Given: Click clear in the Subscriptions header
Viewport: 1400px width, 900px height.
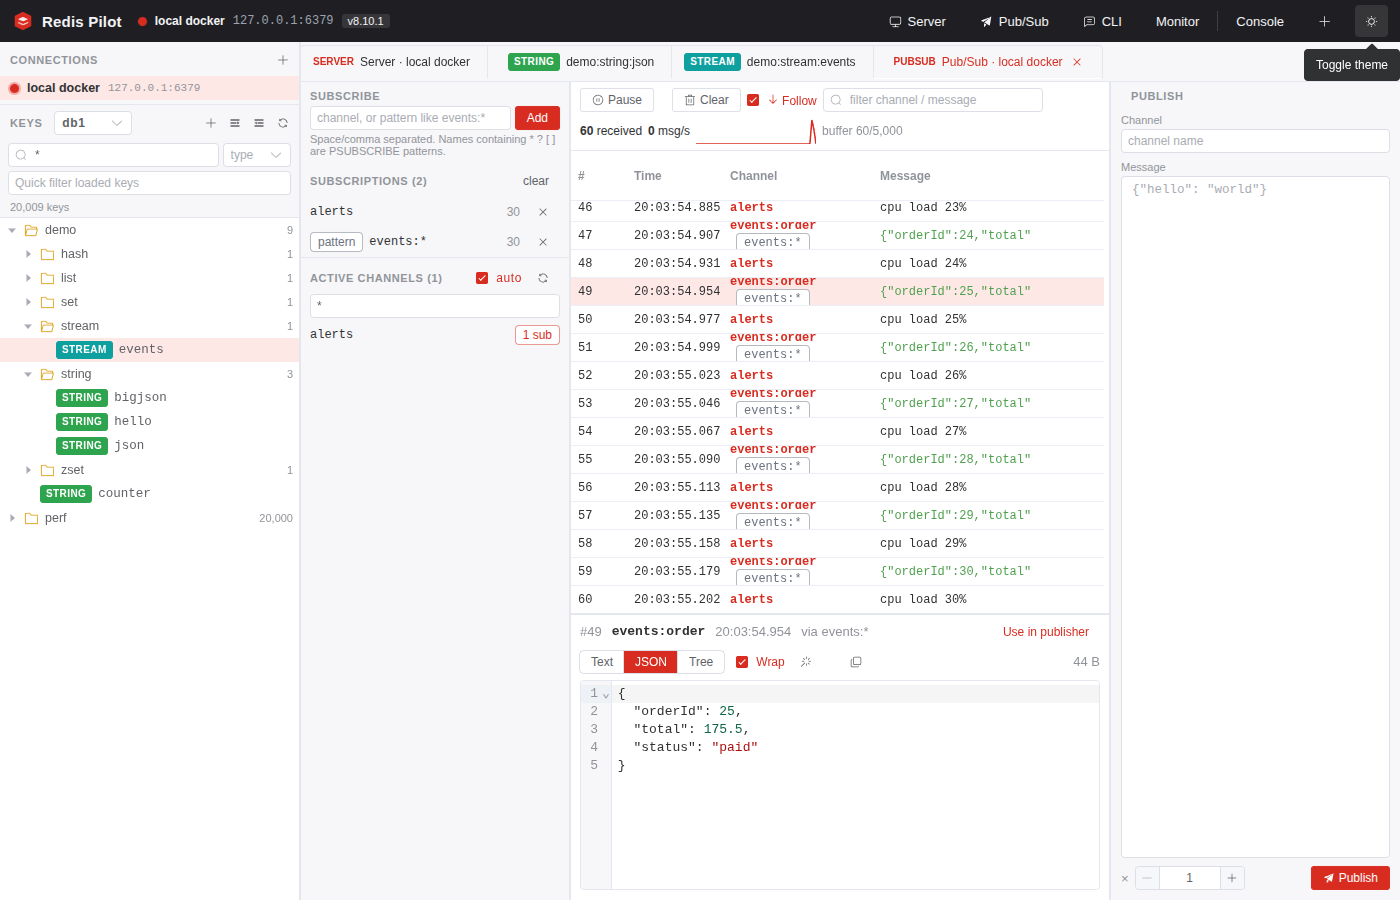Looking at the screenshot, I should tap(536, 181).
